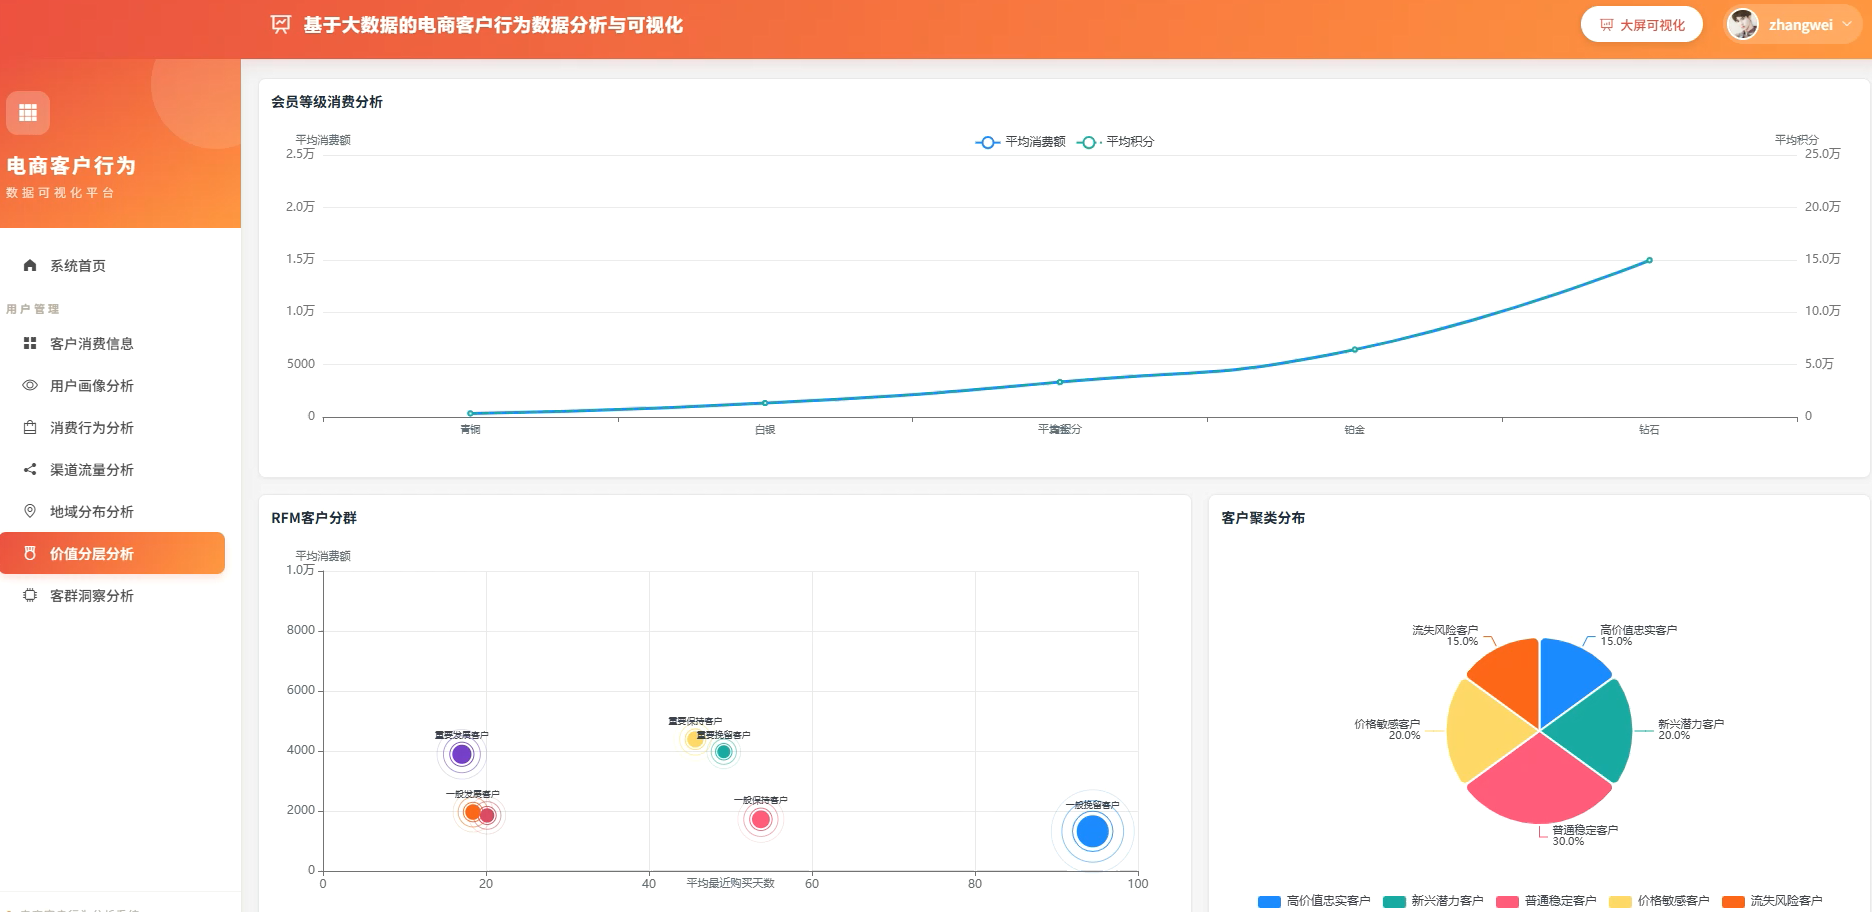Click the pink 普通稳定客户 pie slice
Viewport: 1872px width, 912px height.
coord(1540,785)
